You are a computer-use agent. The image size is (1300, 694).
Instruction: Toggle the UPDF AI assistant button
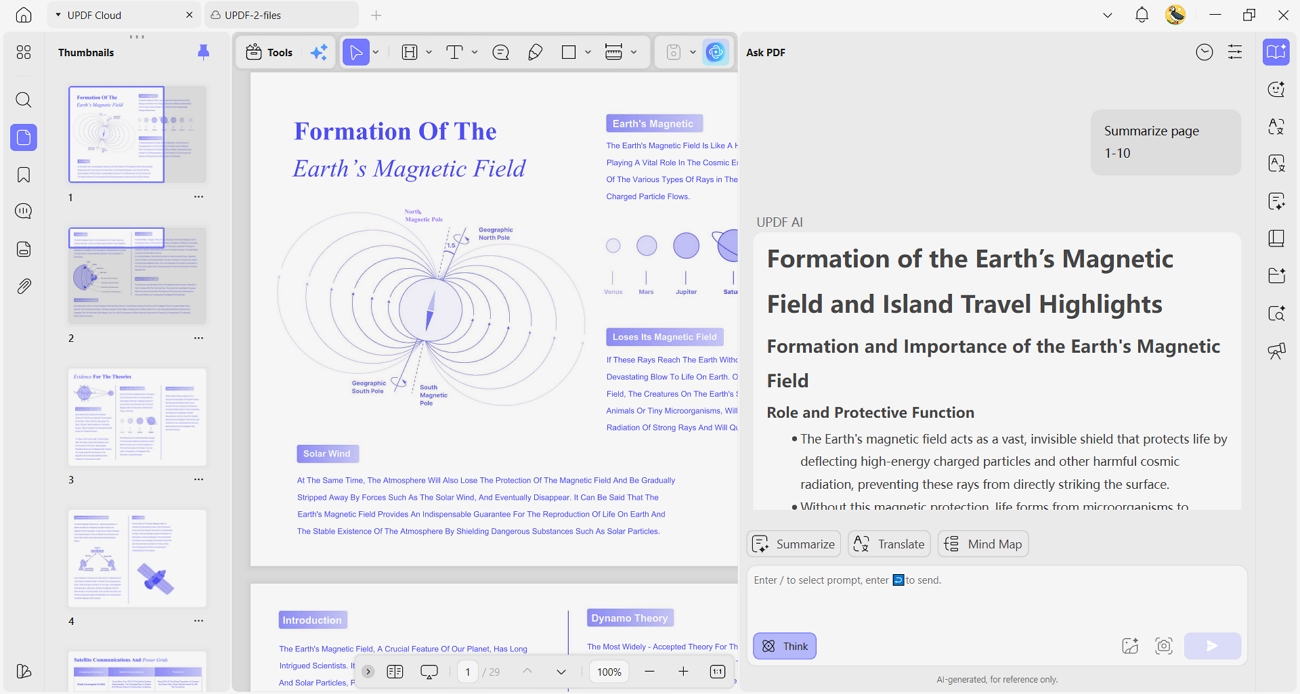point(716,52)
